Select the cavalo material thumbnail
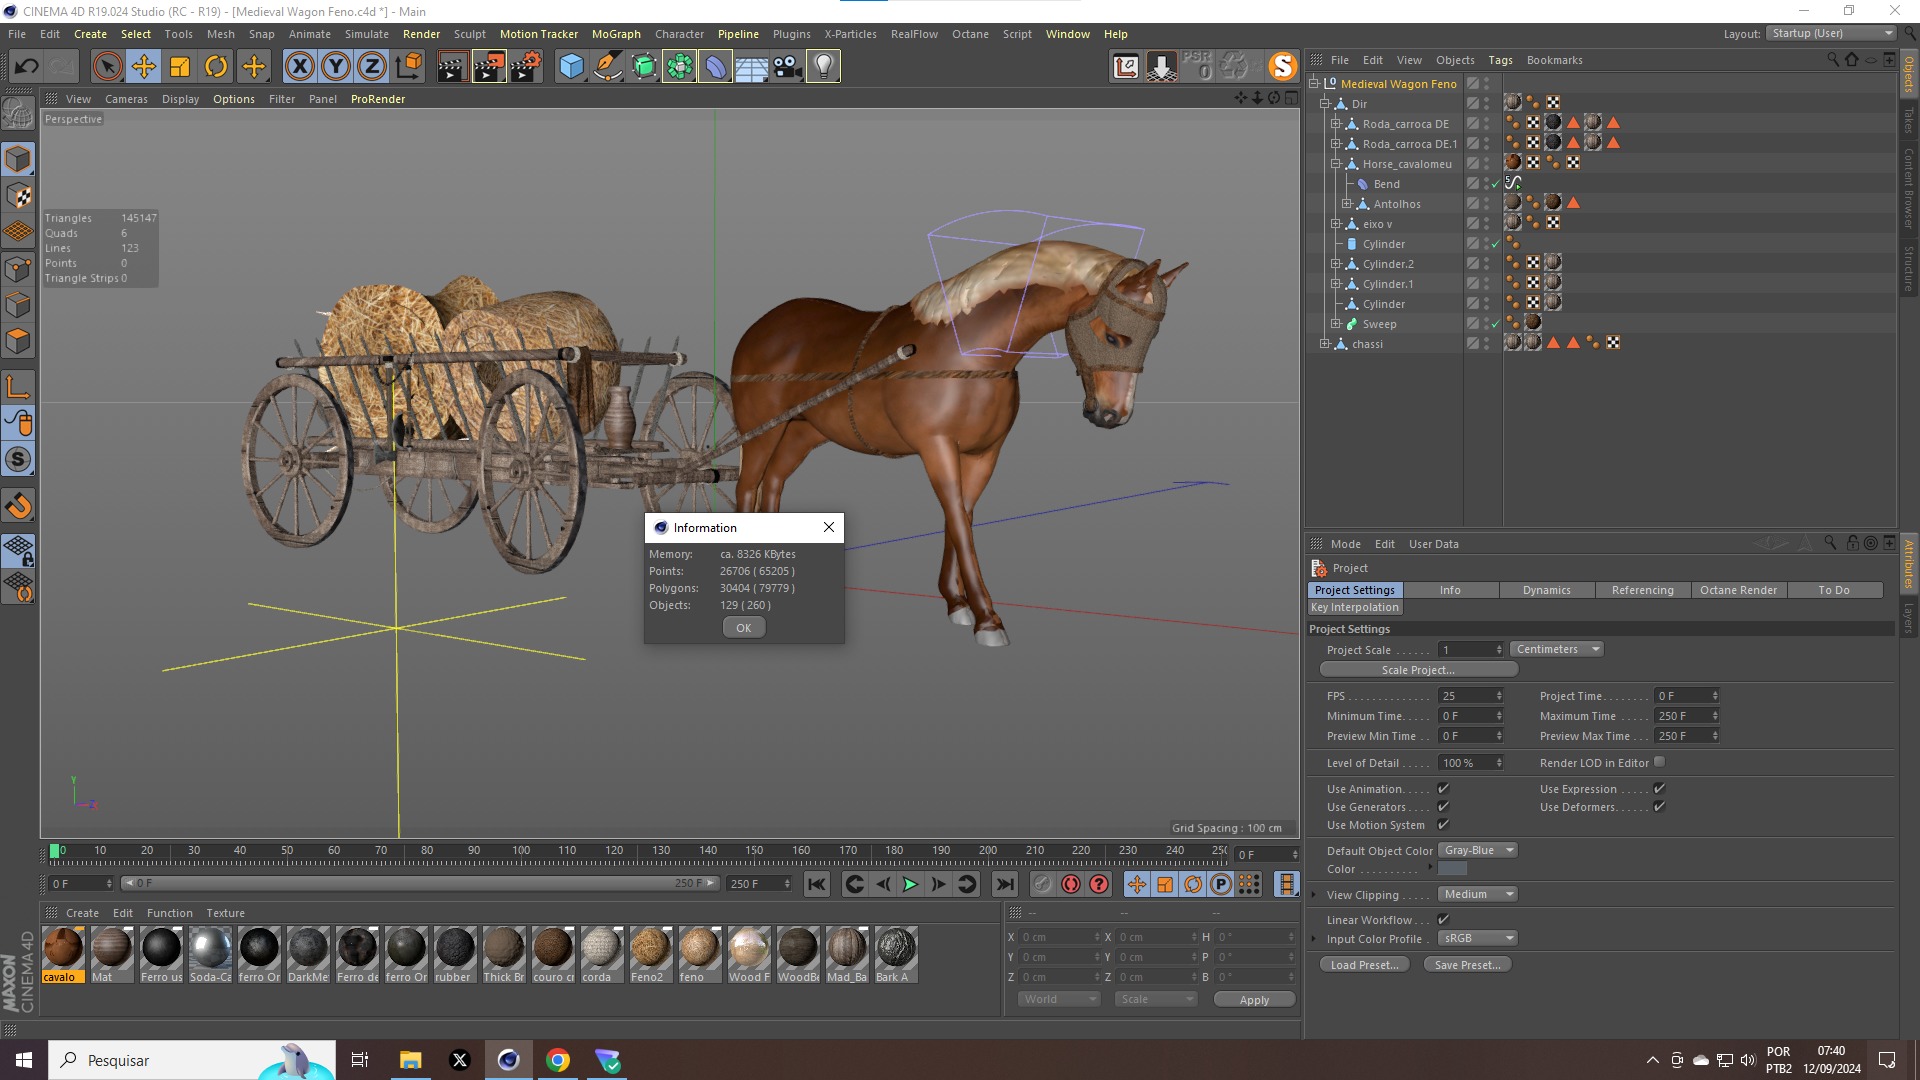The image size is (1920, 1080). point(63,955)
